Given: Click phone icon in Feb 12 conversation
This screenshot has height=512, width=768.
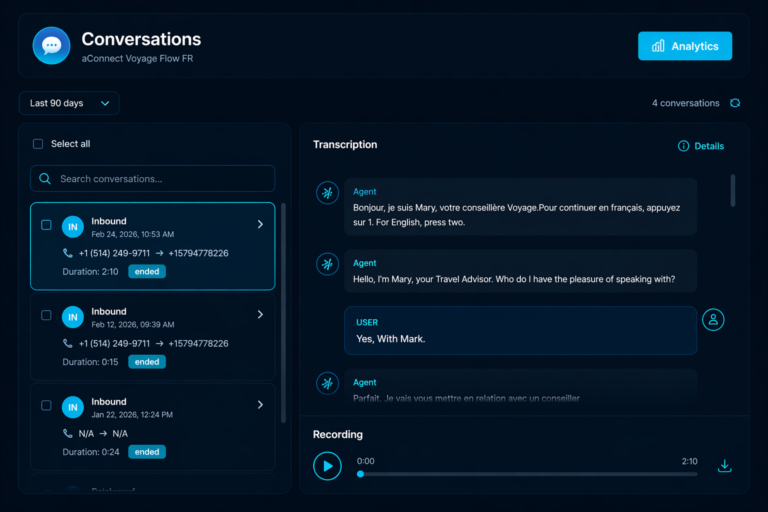Looking at the screenshot, I should click(68, 343).
